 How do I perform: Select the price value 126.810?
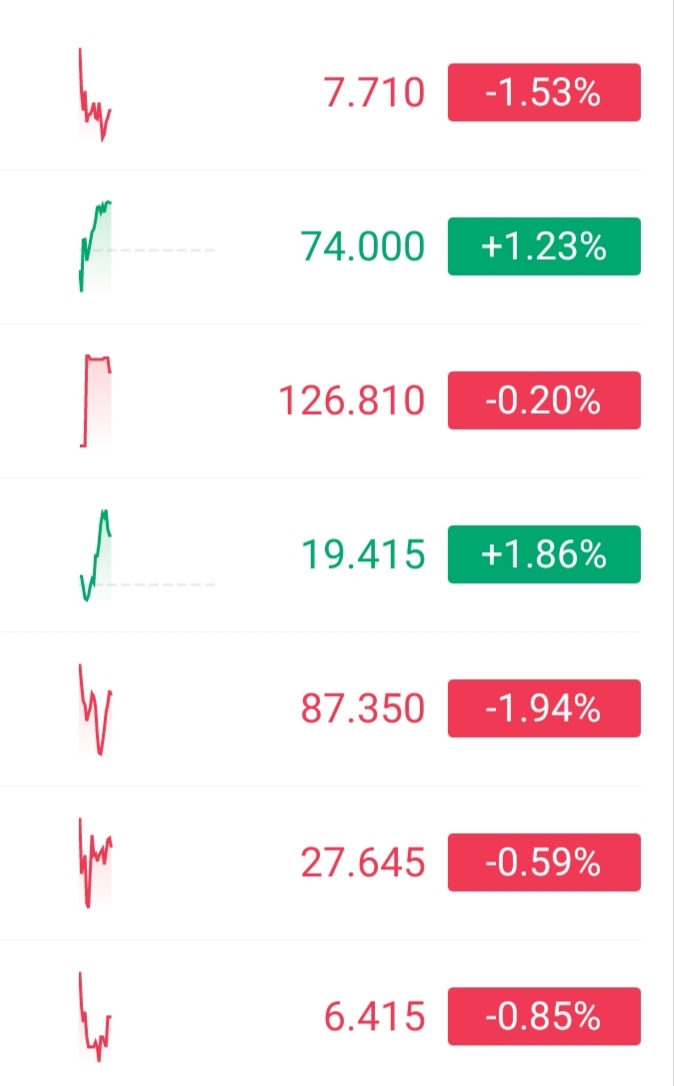coord(351,401)
